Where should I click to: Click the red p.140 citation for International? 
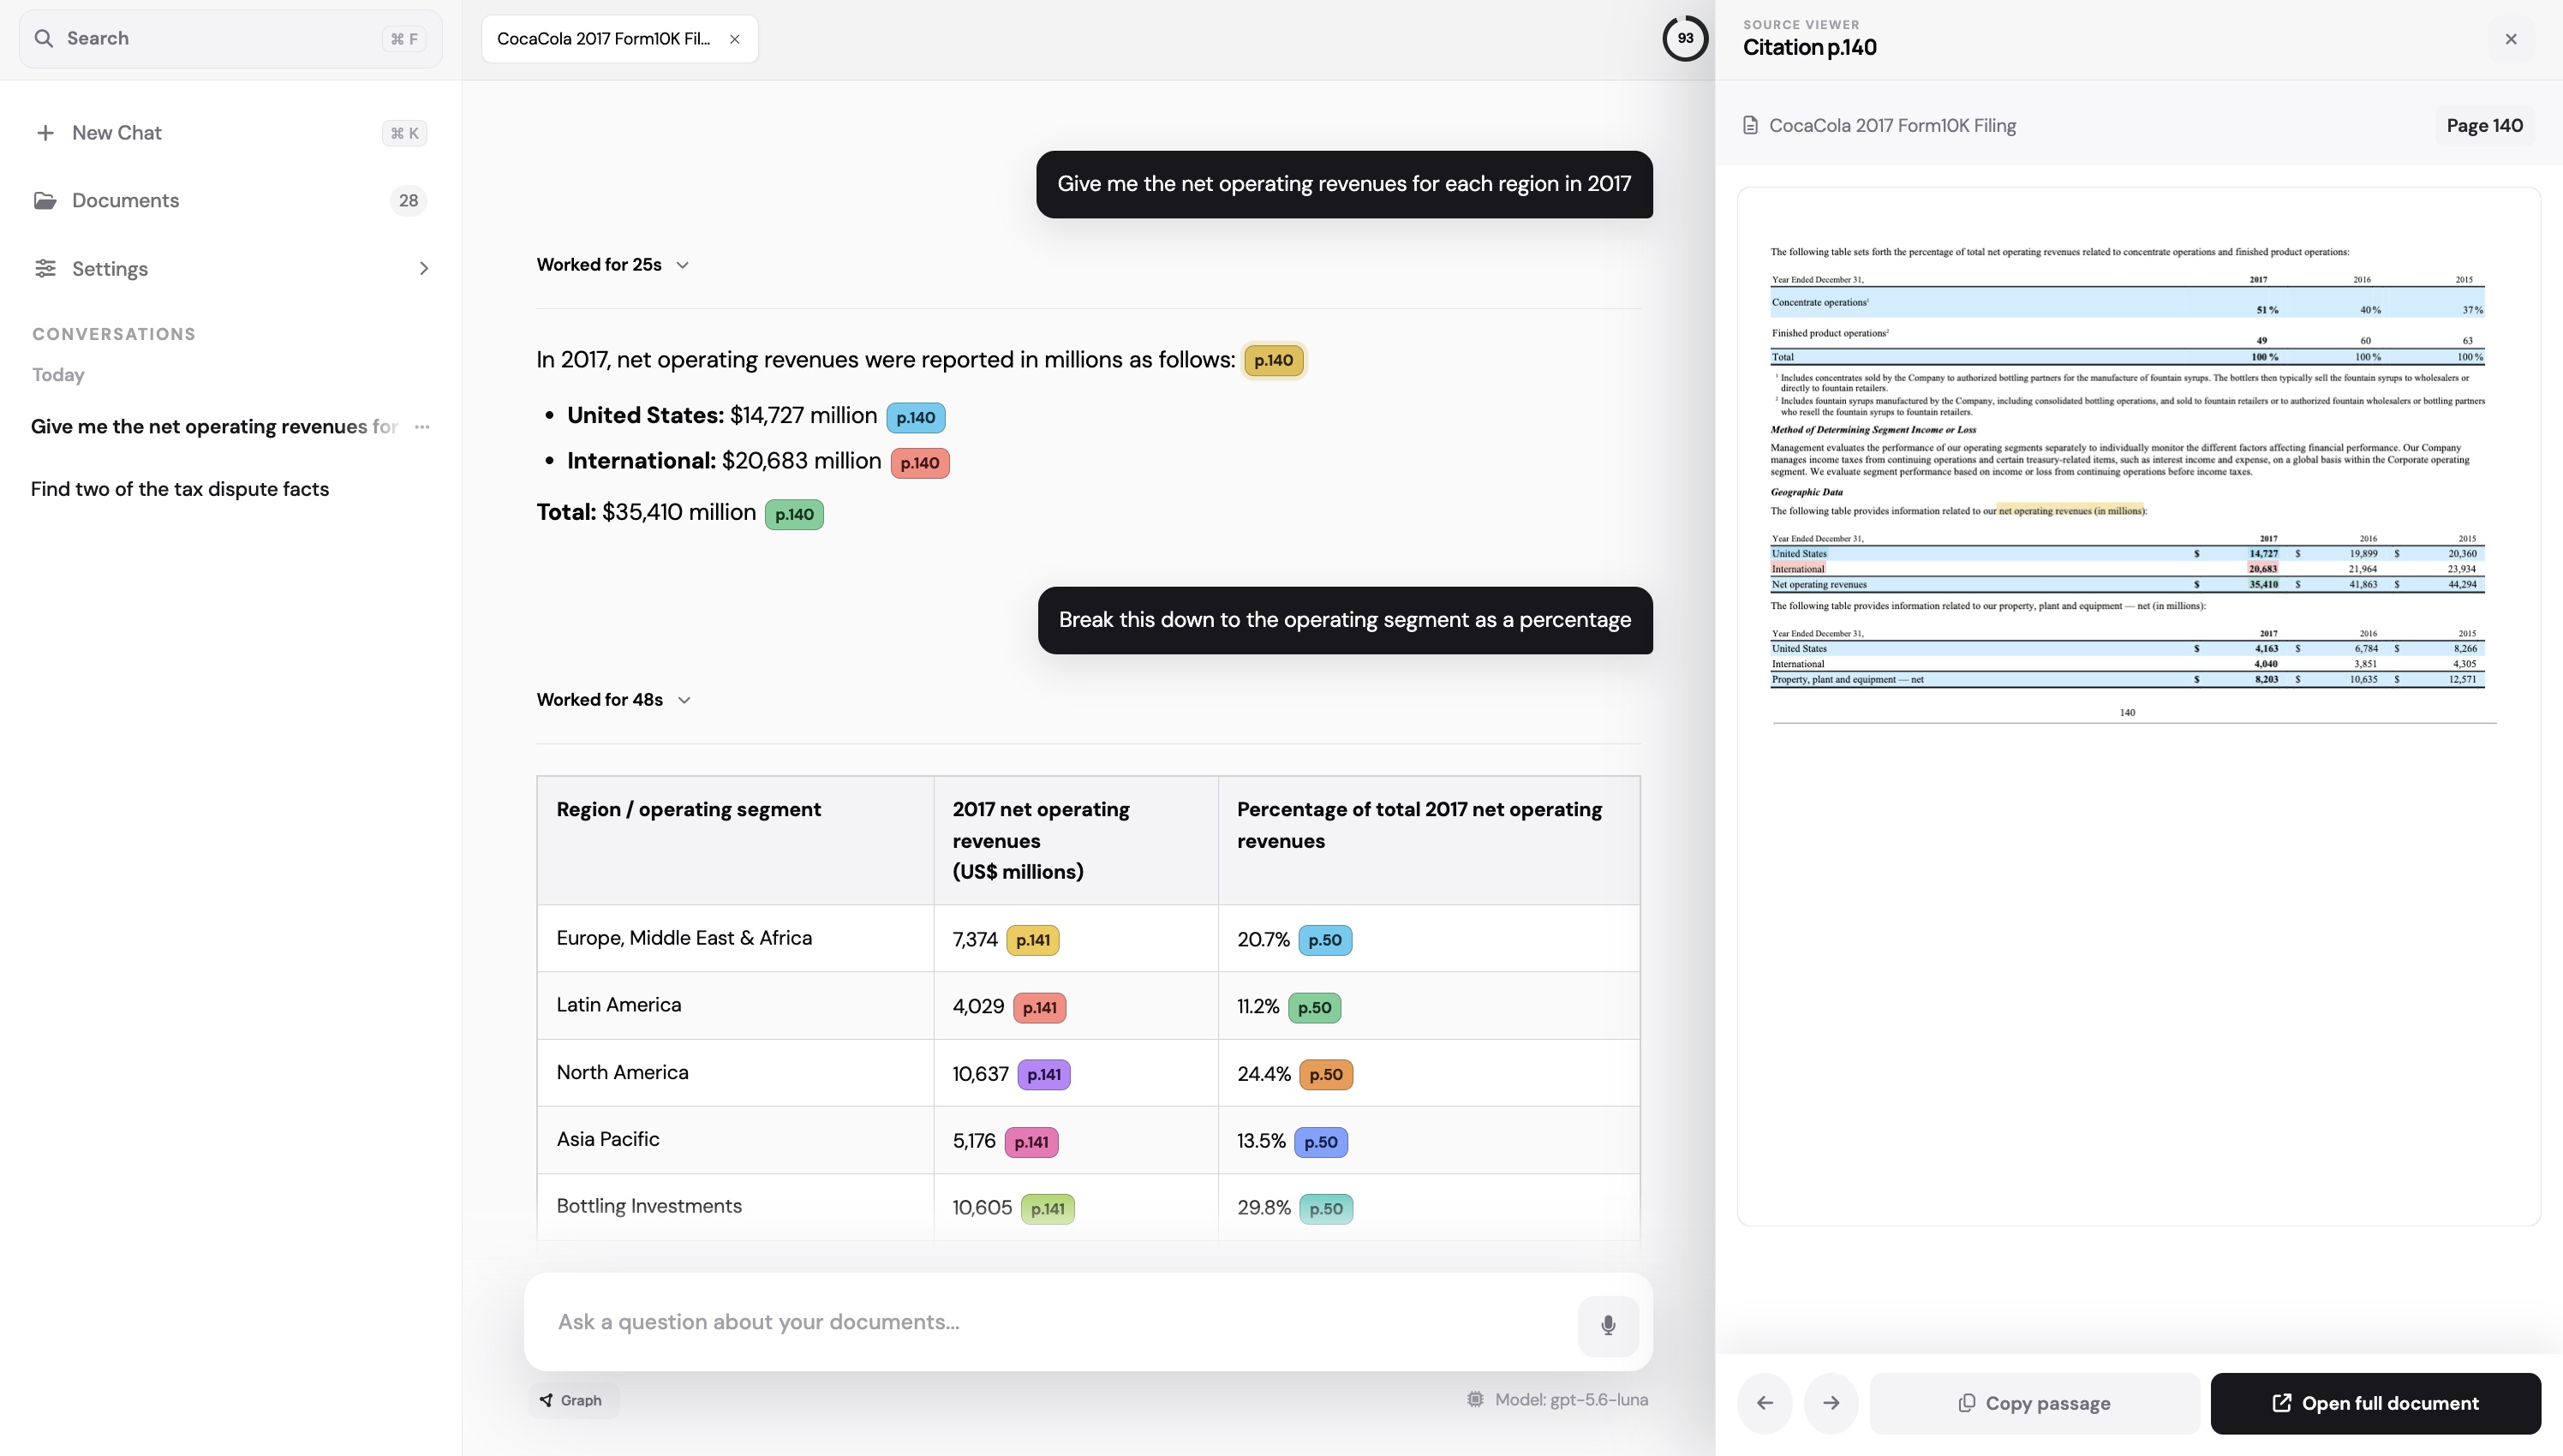pos(919,463)
